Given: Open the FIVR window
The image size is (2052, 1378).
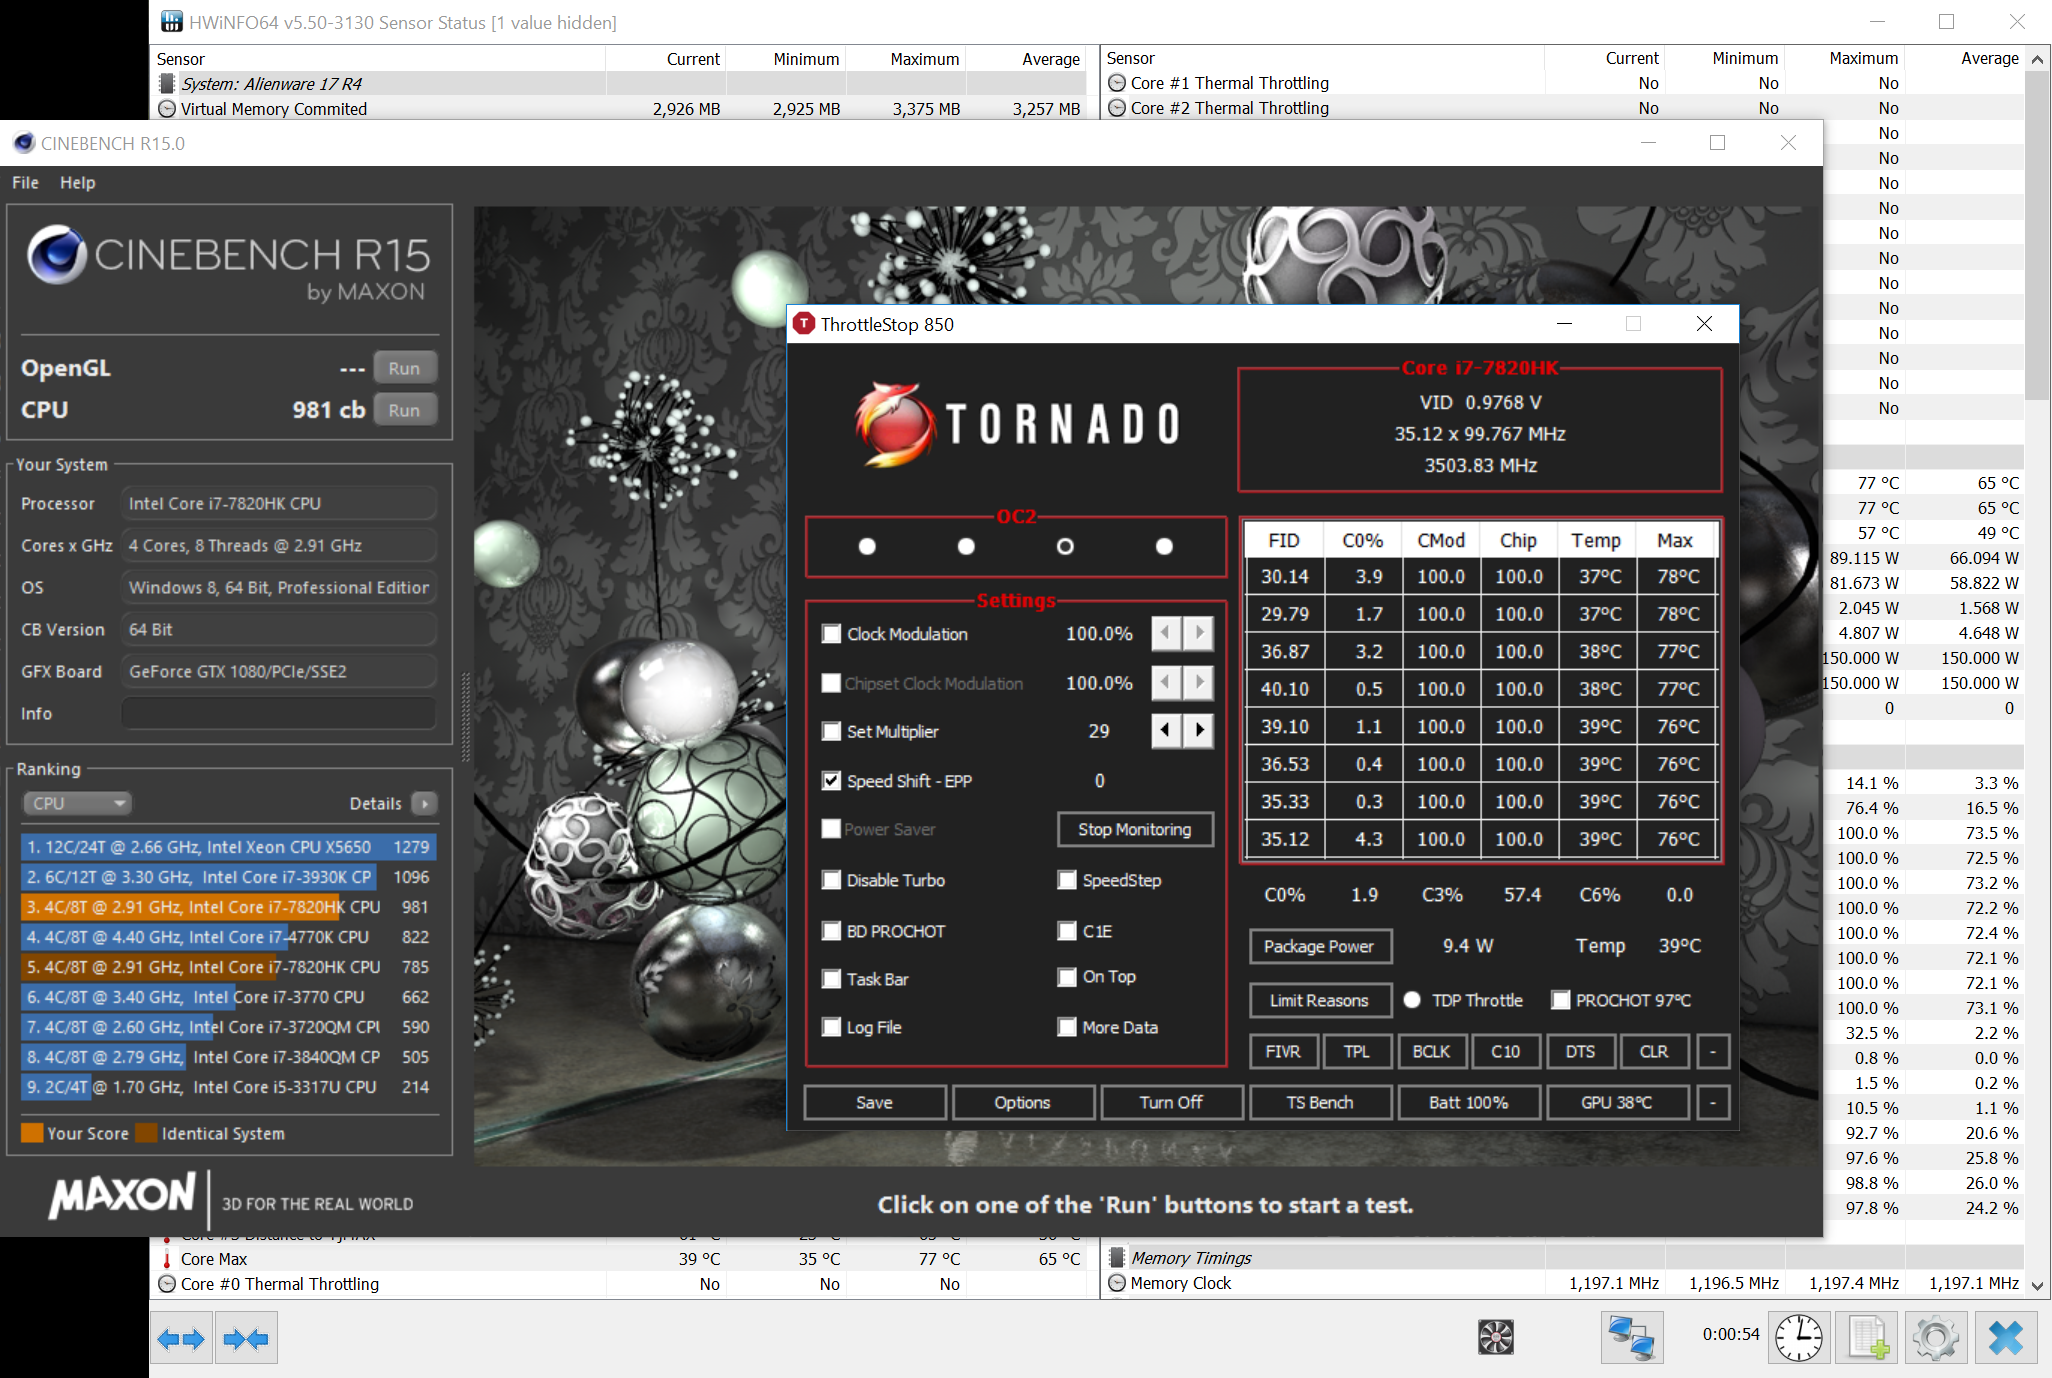Looking at the screenshot, I should point(1283,1051).
